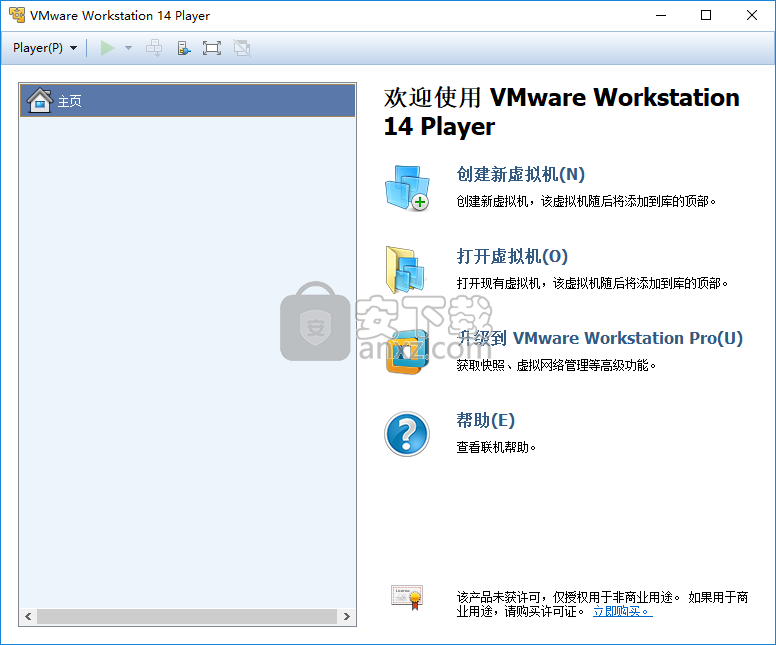Screen dimensions: 776x645
Task: Minimize the VMware Player window
Action: [x=661, y=15]
